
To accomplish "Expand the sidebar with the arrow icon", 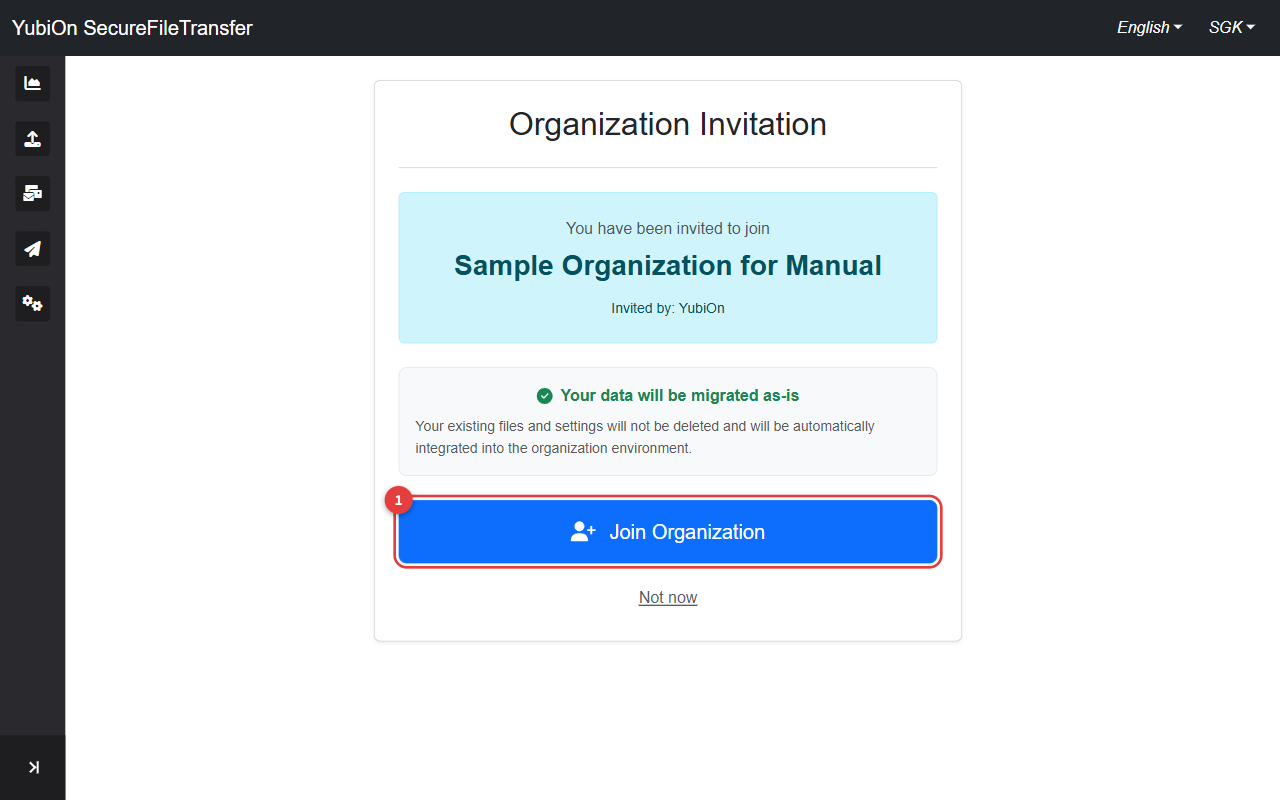I will tap(33, 768).
